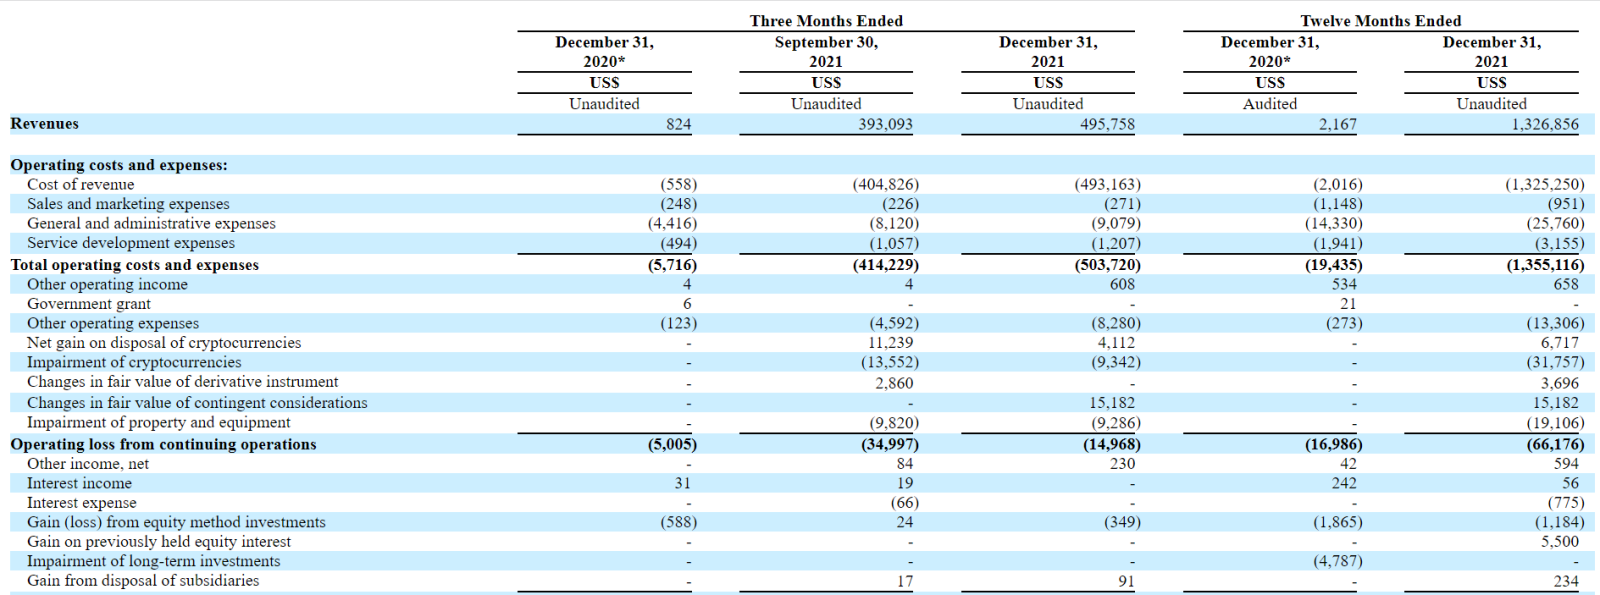Select the value 11,239
The height and width of the screenshot is (595, 1600).
[890, 343]
